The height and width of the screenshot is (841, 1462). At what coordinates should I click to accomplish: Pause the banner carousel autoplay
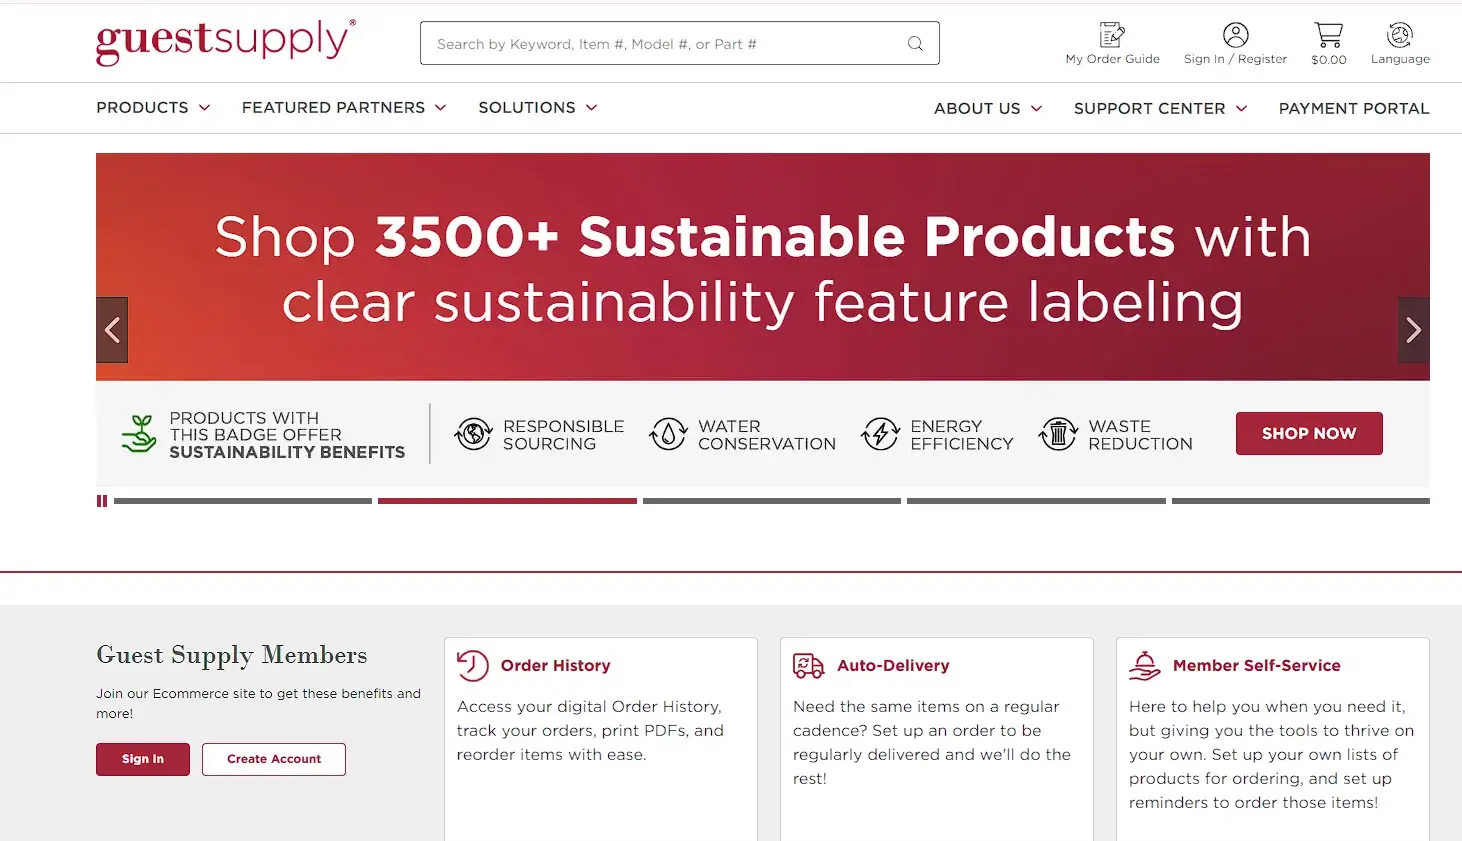click(x=102, y=501)
